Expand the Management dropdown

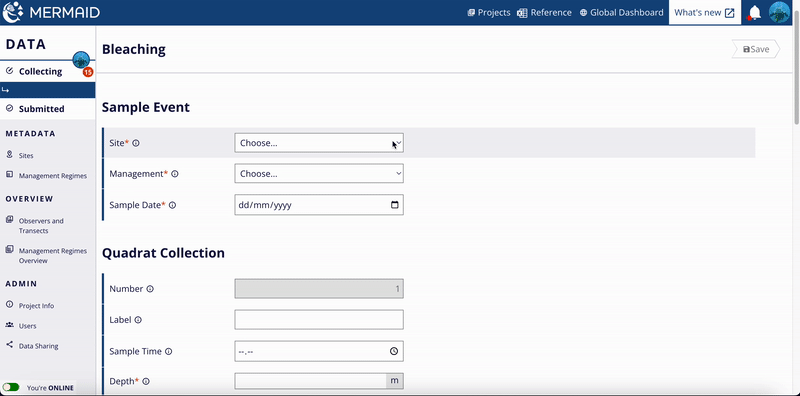(x=319, y=174)
